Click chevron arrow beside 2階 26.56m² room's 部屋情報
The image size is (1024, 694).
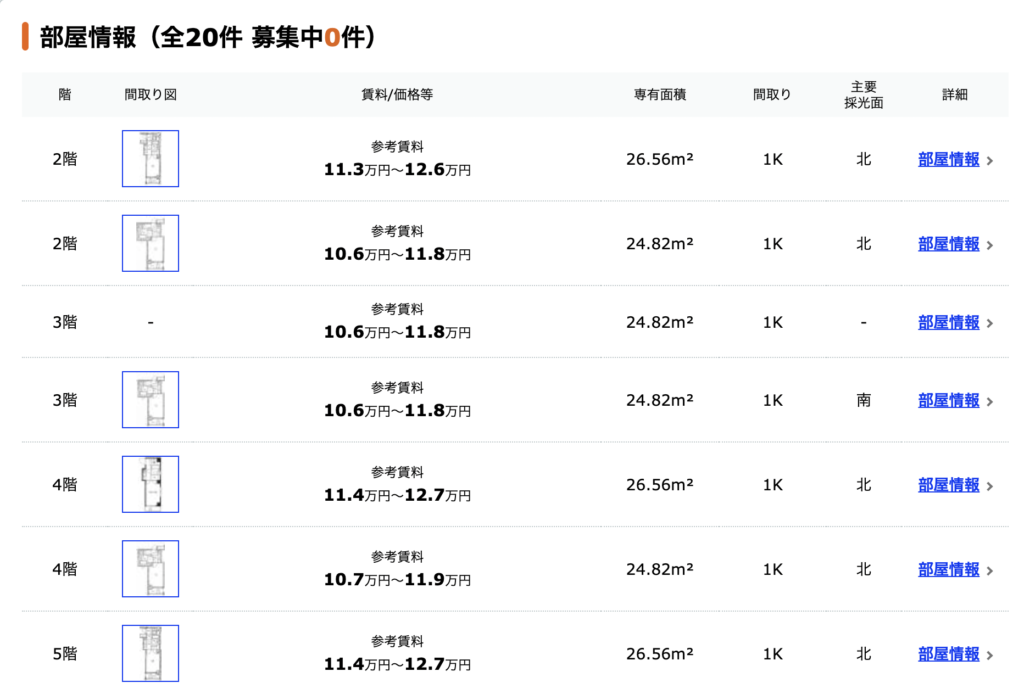coord(990,160)
